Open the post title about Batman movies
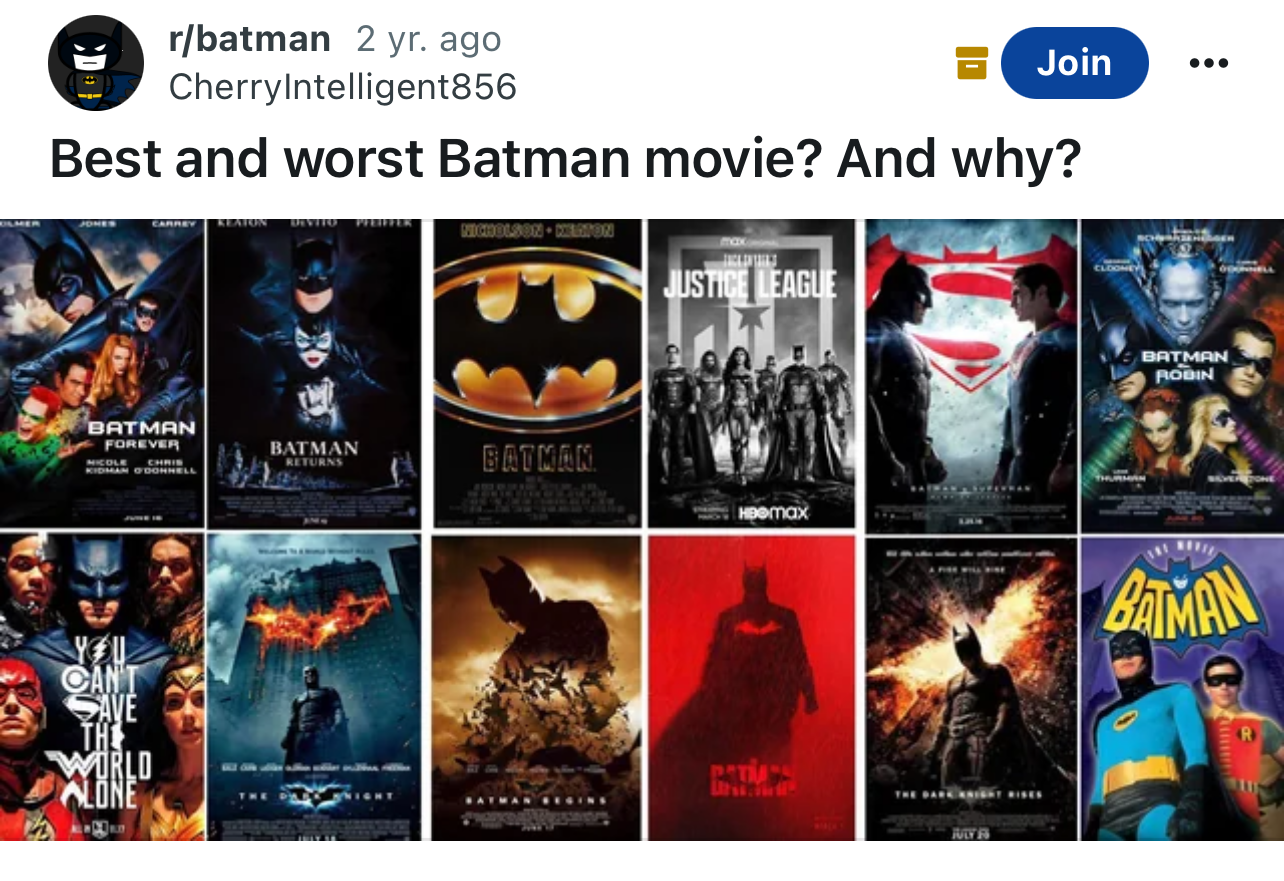Image resolution: width=1284 pixels, height=881 pixels. click(565, 158)
